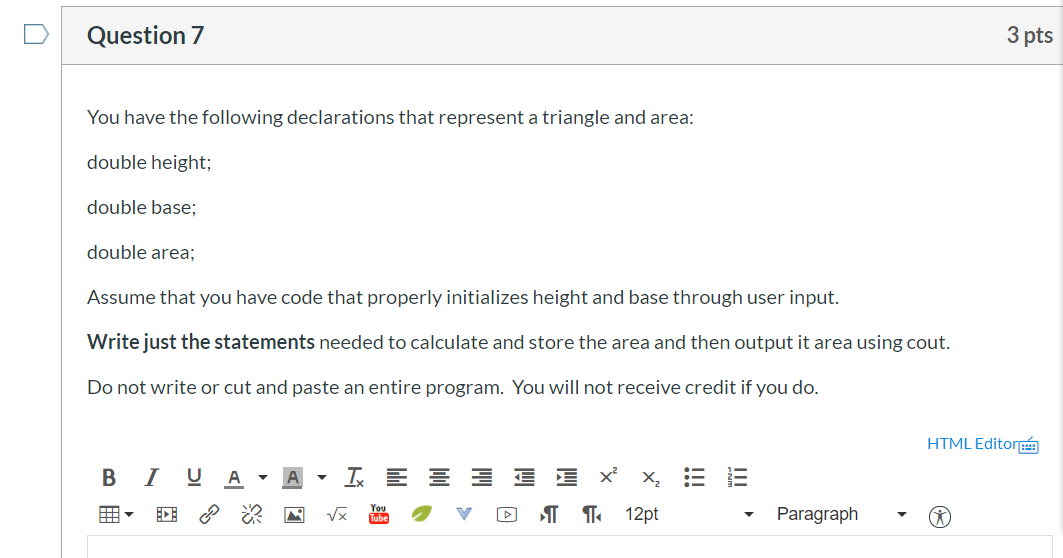Open the text color dropdown arrow
Viewport: 1063px width, 558px height.
(x=262, y=477)
